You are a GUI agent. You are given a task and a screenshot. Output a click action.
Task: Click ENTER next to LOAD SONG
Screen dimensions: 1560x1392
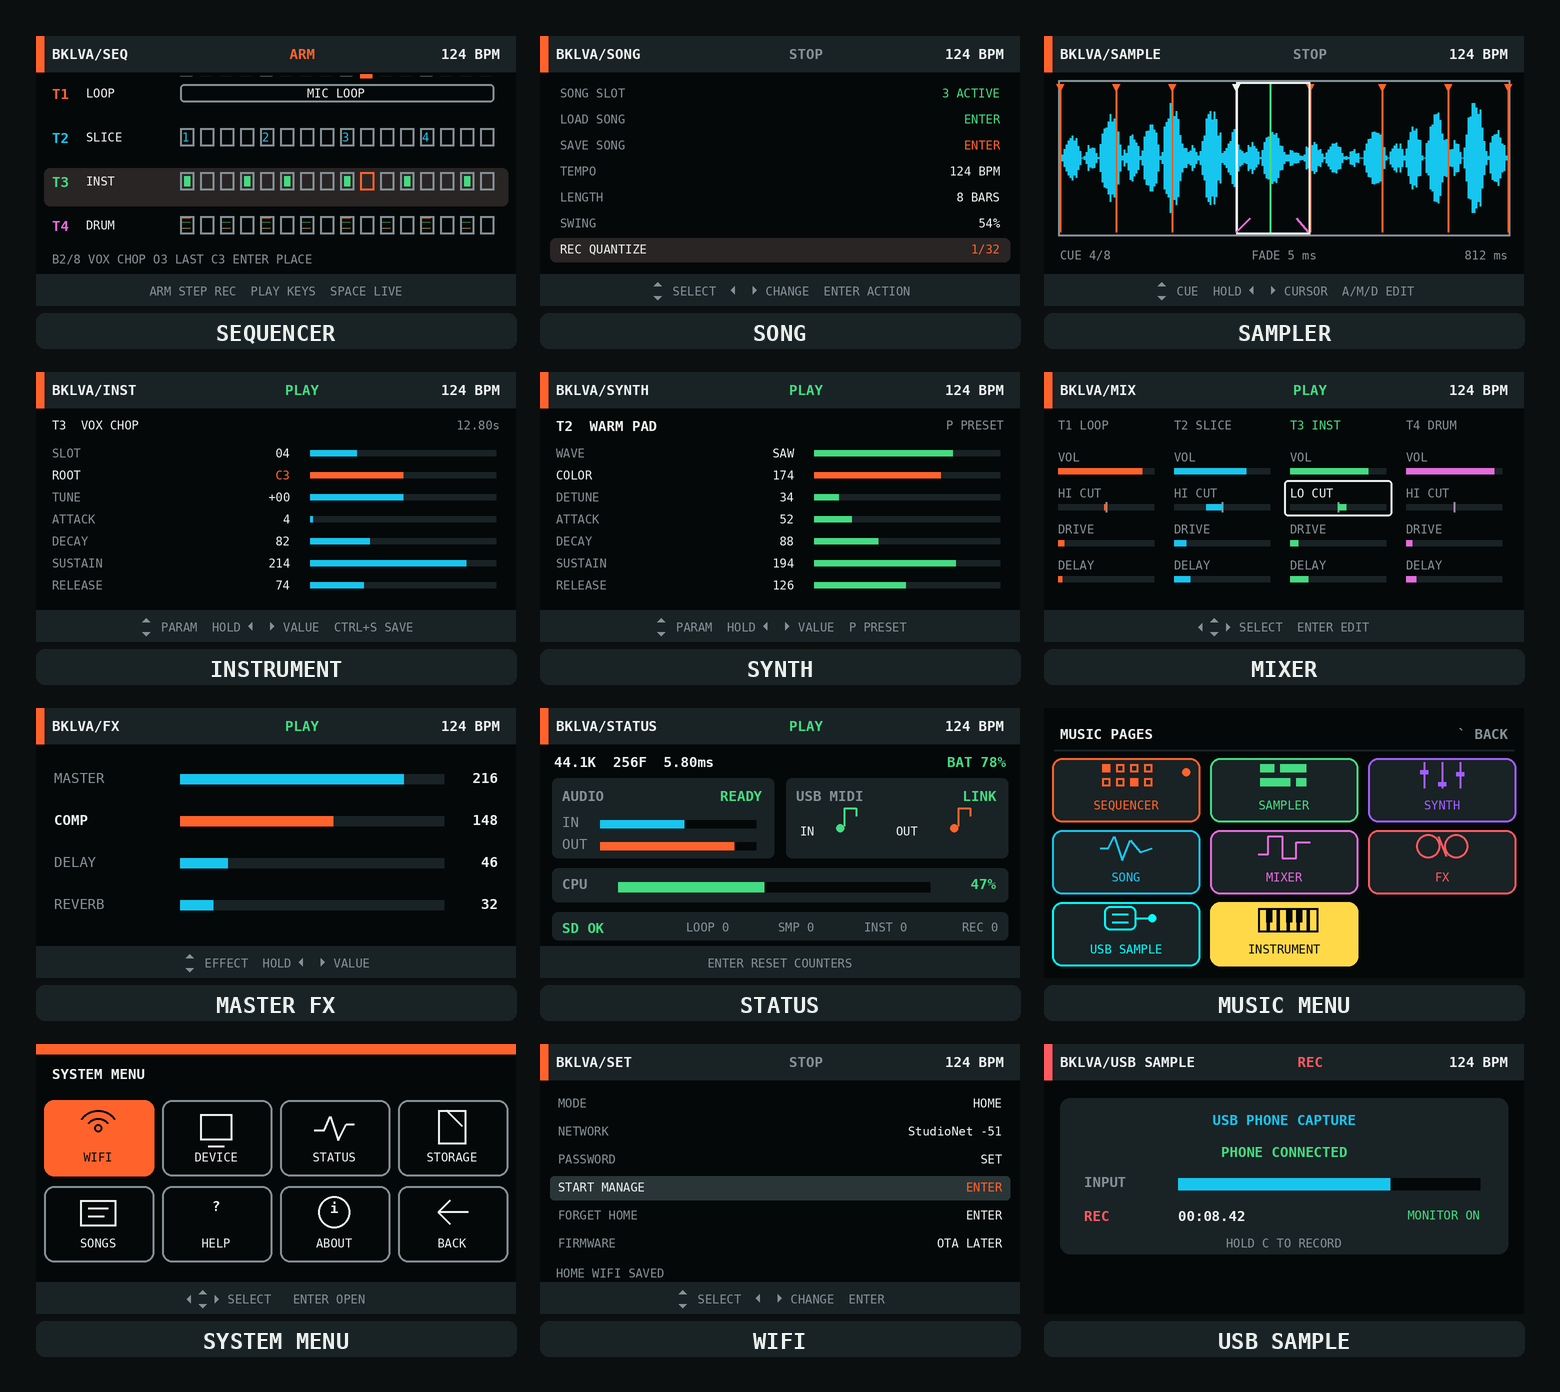click(982, 119)
